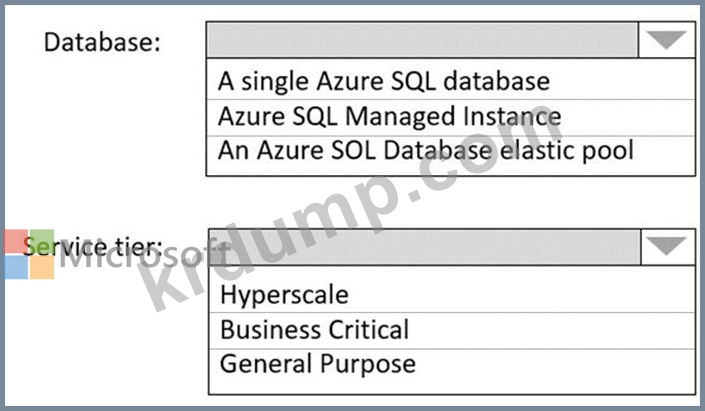The image size is (705, 411).
Task: Choose the Azure SQL Managed Instance option
Action: coord(390,115)
